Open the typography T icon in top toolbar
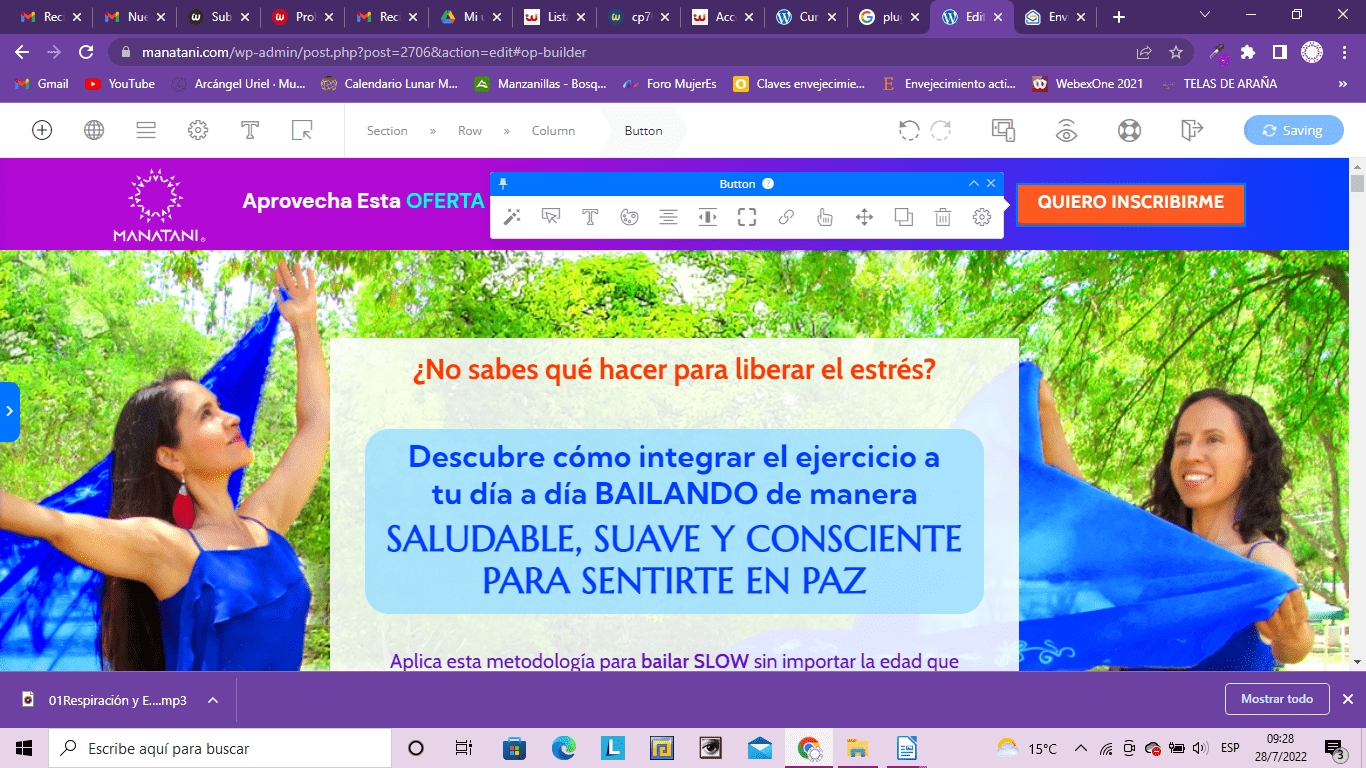1366x768 pixels. click(x=250, y=130)
